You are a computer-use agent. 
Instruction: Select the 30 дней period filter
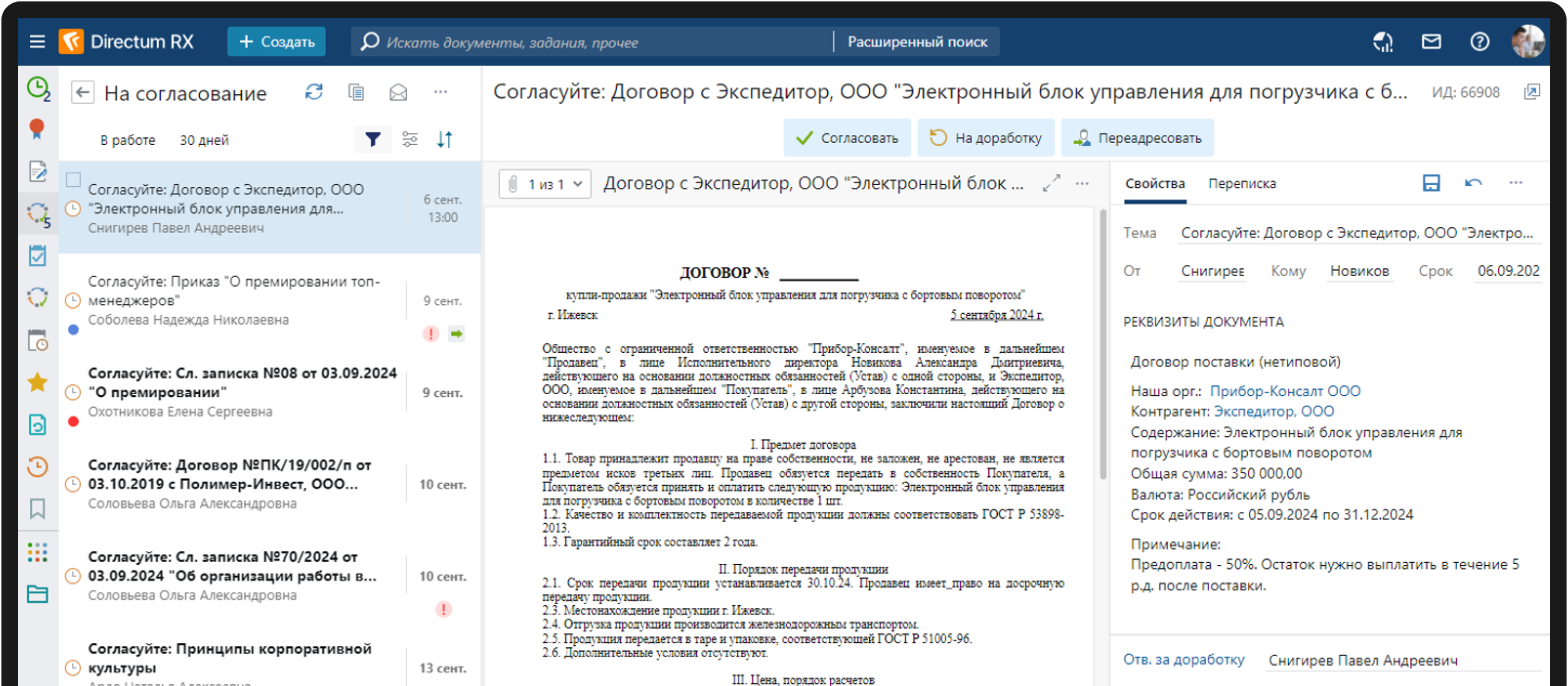(204, 140)
